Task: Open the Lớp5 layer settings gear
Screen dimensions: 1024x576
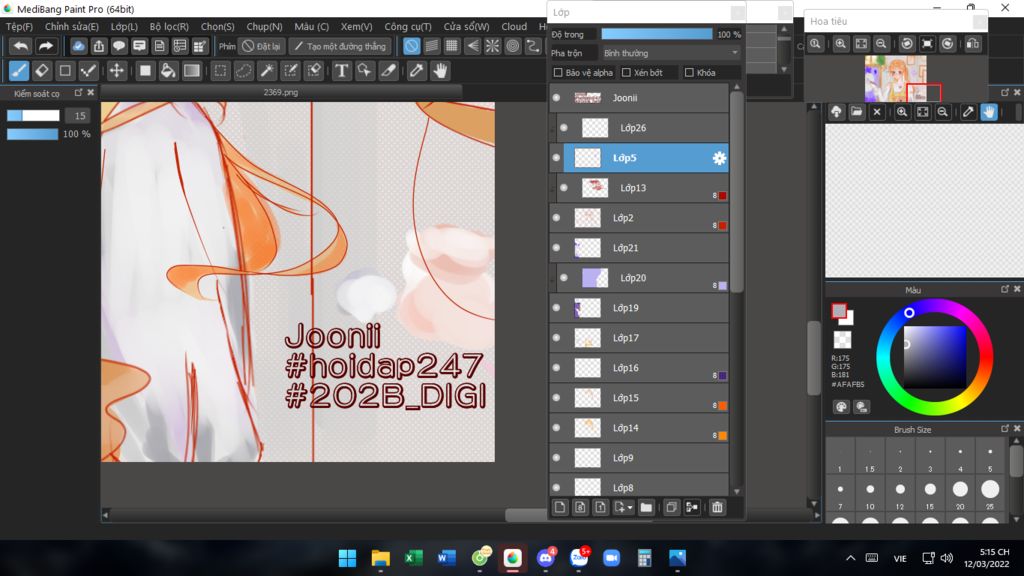Action: pyautogui.click(x=719, y=158)
